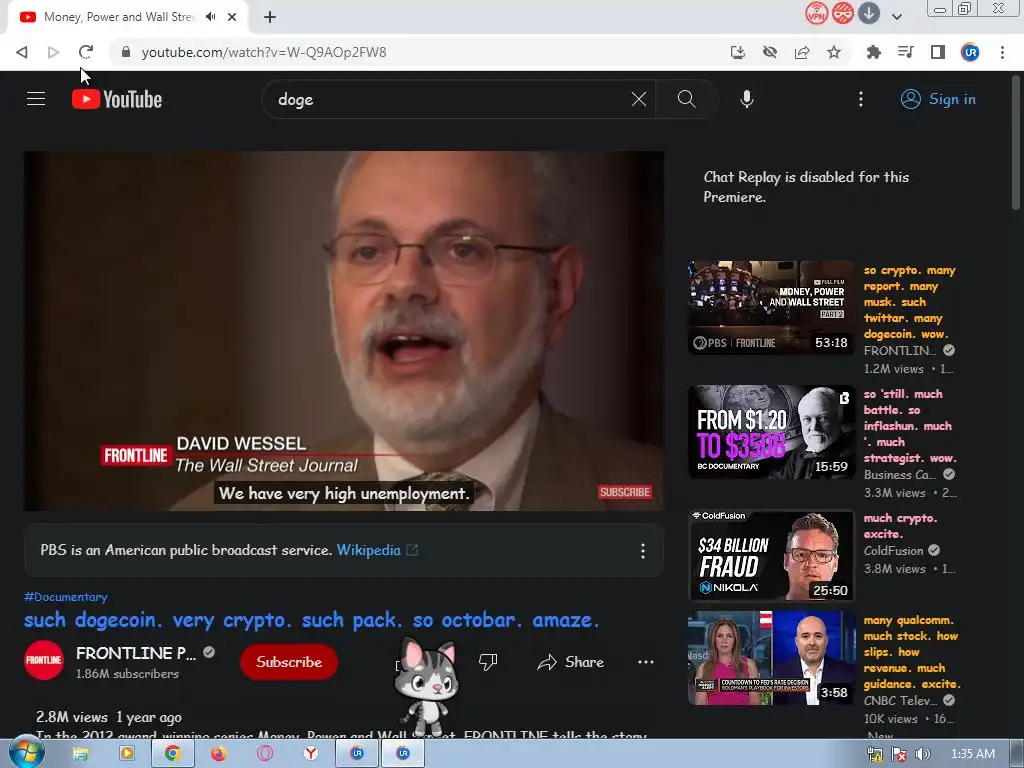Select the youtube.com address bar URL
The height and width of the screenshot is (768, 1024).
click(x=264, y=52)
